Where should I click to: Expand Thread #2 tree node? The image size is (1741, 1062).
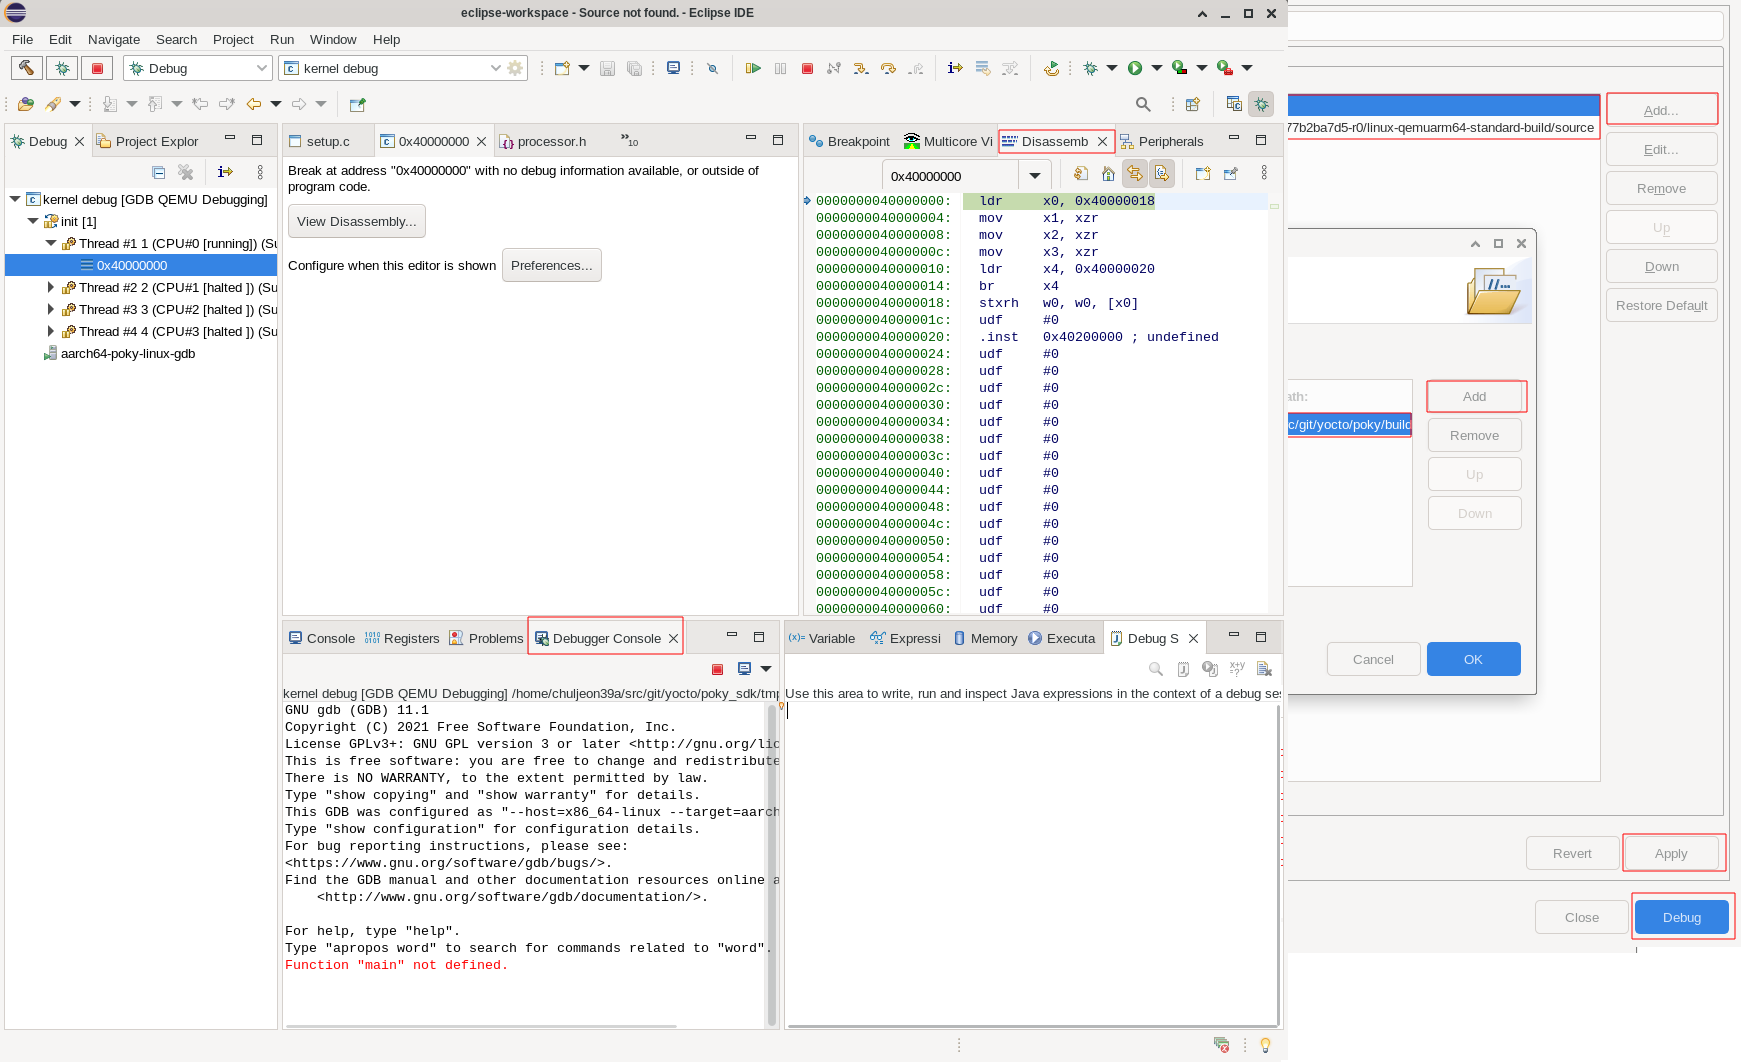pyautogui.click(x=51, y=287)
